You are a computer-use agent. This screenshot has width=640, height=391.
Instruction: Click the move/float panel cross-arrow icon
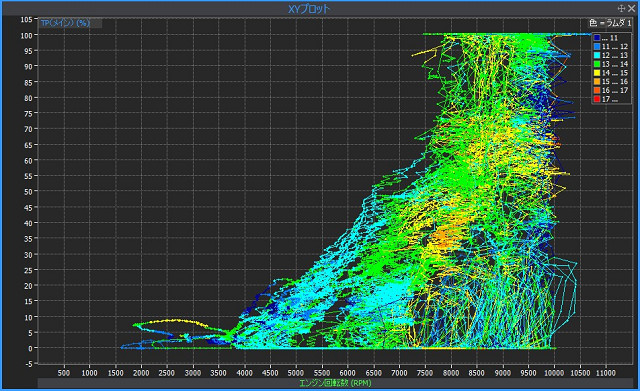(621, 8)
